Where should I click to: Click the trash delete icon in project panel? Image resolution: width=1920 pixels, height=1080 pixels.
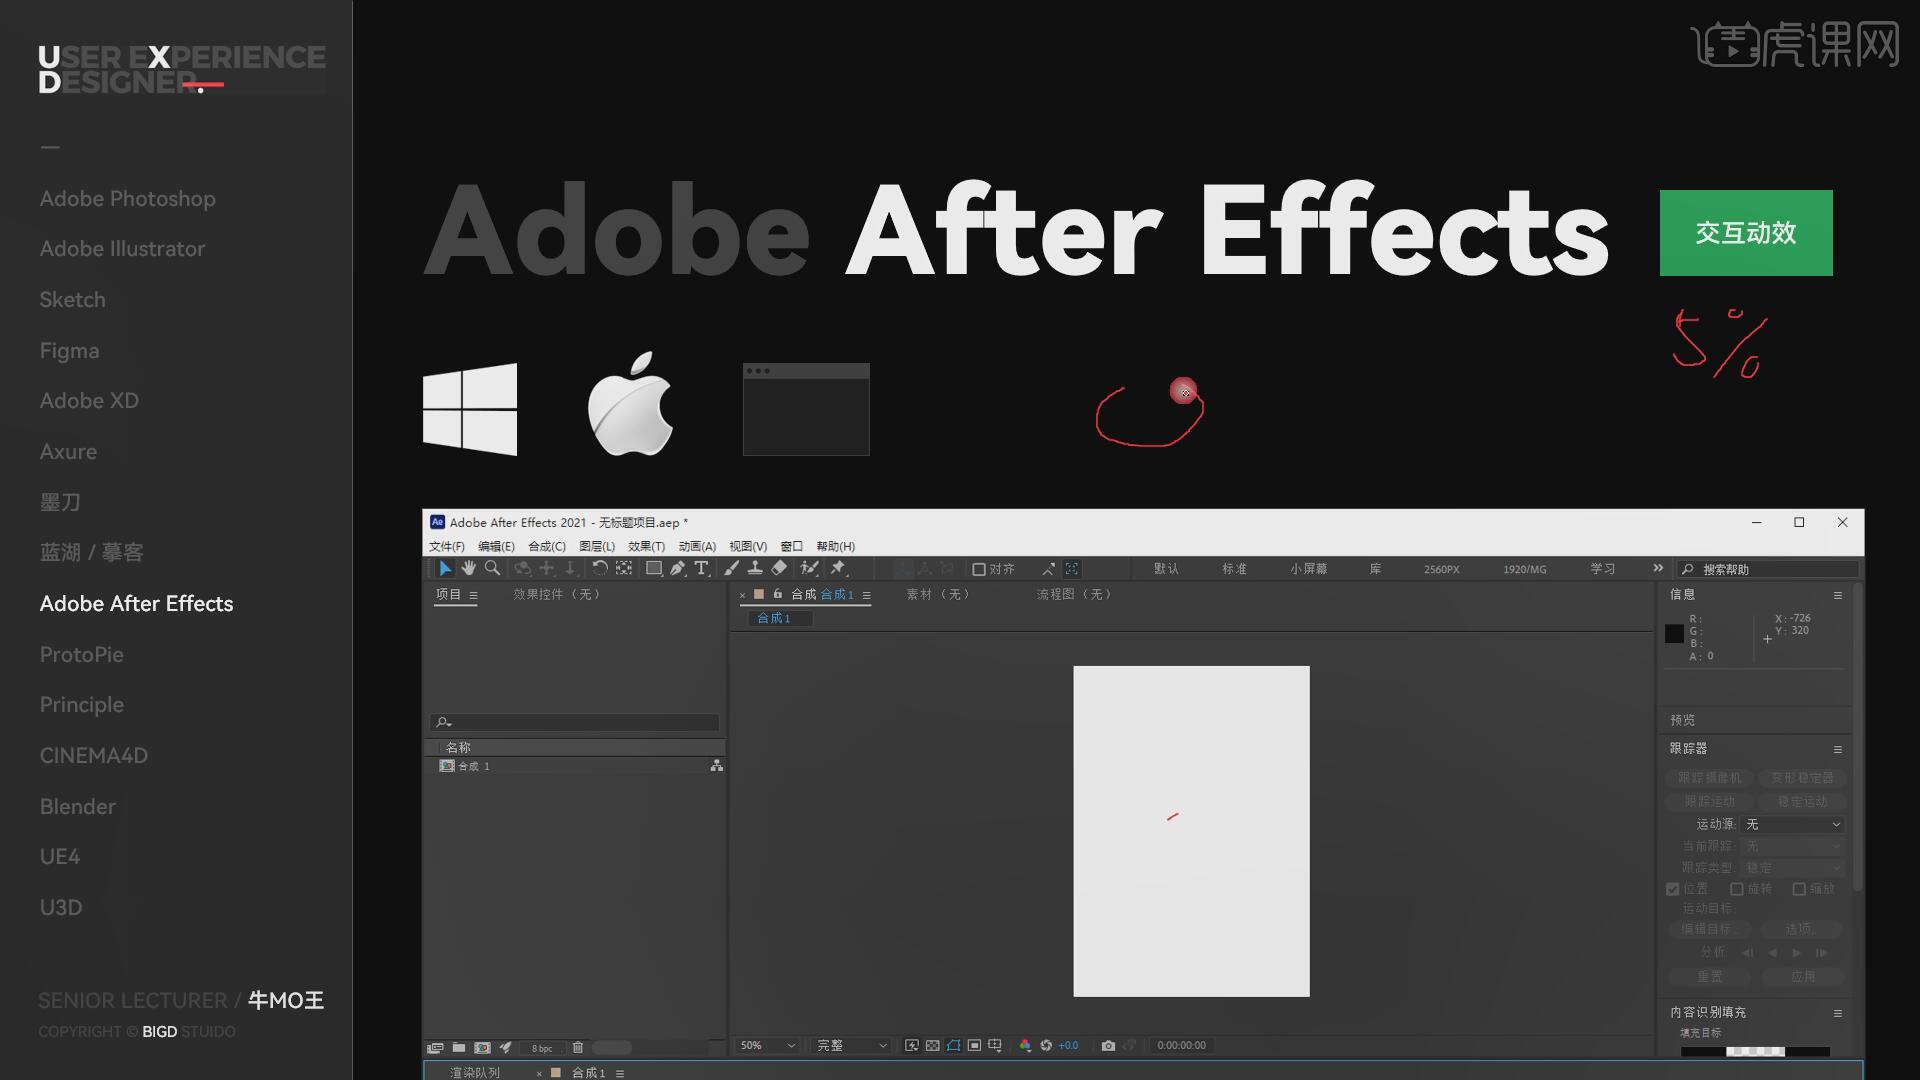click(577, 1047)
